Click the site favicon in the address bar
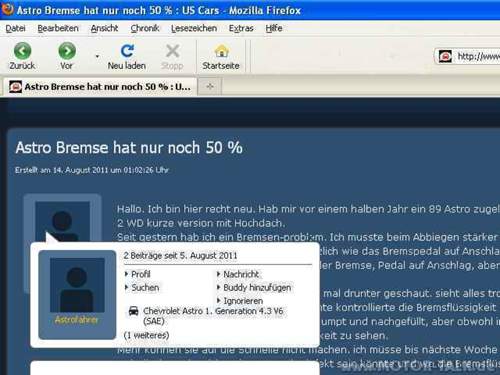 point(445,56)
